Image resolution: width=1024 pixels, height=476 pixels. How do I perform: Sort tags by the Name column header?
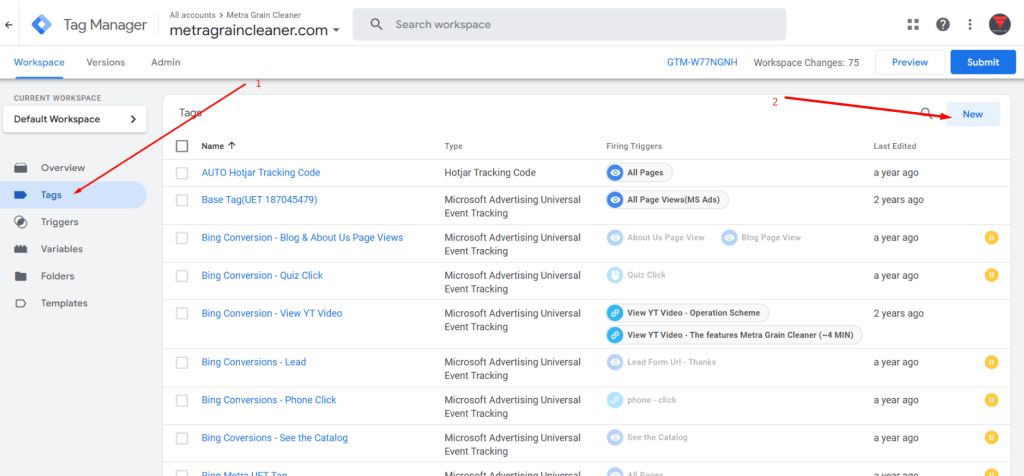pyautogui.click(x=218, y=146)
